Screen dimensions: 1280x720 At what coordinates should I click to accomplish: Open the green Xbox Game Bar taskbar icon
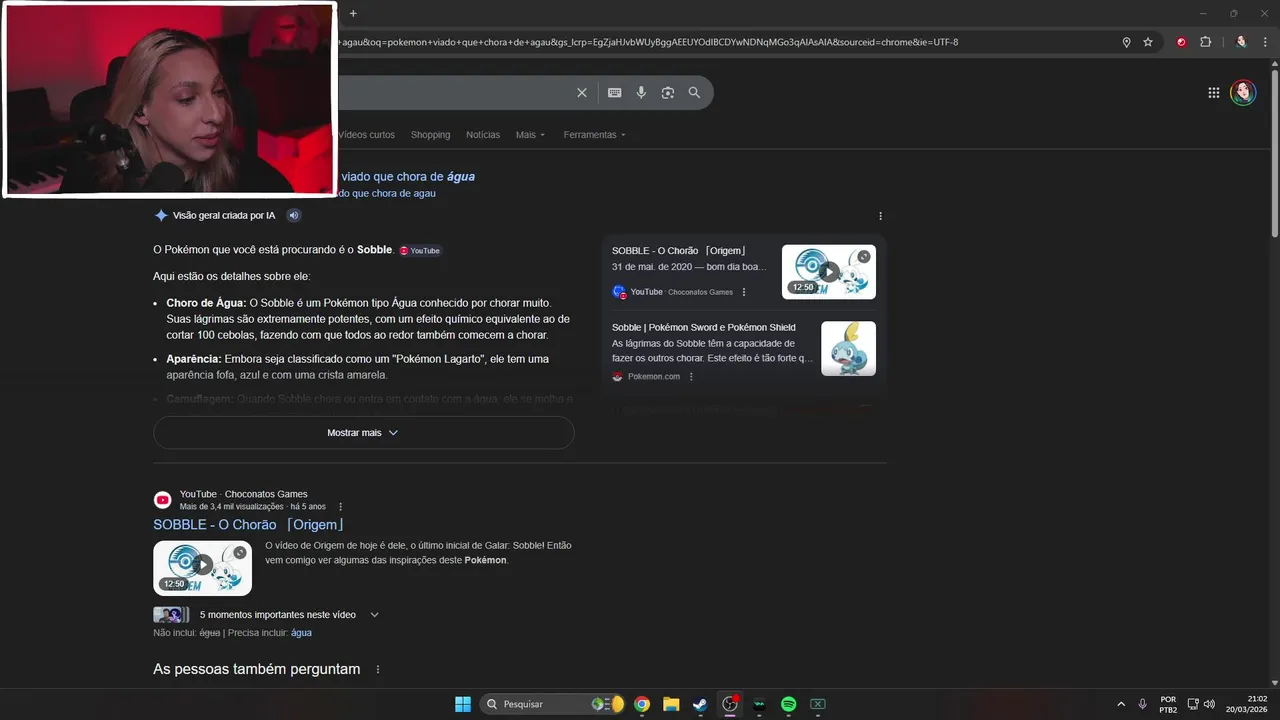(x=817, y=704)
